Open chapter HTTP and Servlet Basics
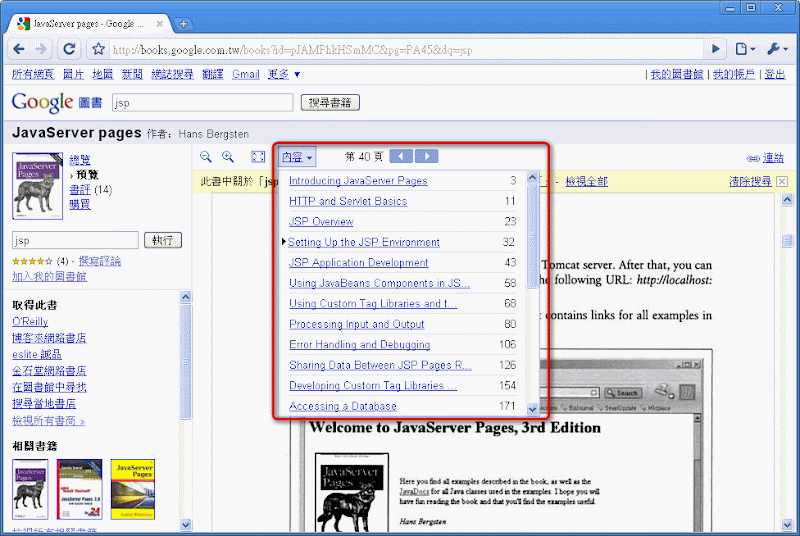This screenshot has height=536, width=800. [348, 201]
